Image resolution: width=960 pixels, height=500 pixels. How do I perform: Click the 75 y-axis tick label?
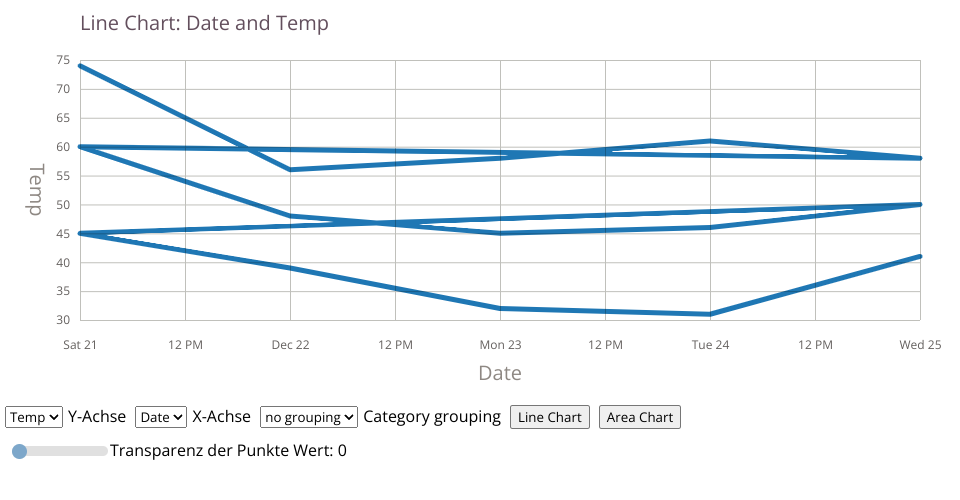tap(63, 60)
